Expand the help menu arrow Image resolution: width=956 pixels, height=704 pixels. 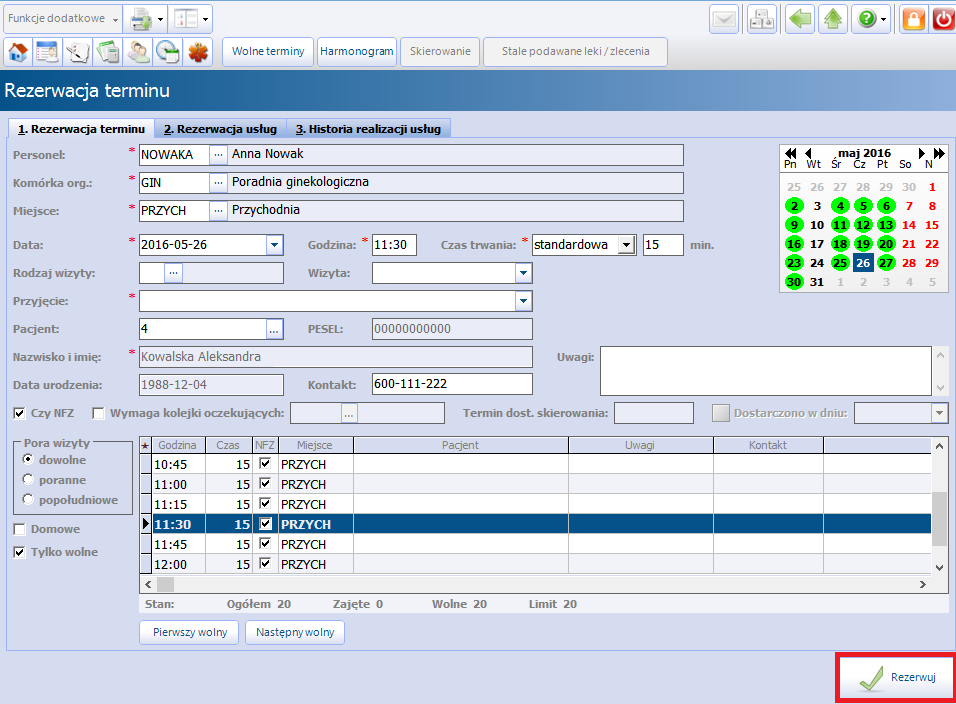point(883,20)
